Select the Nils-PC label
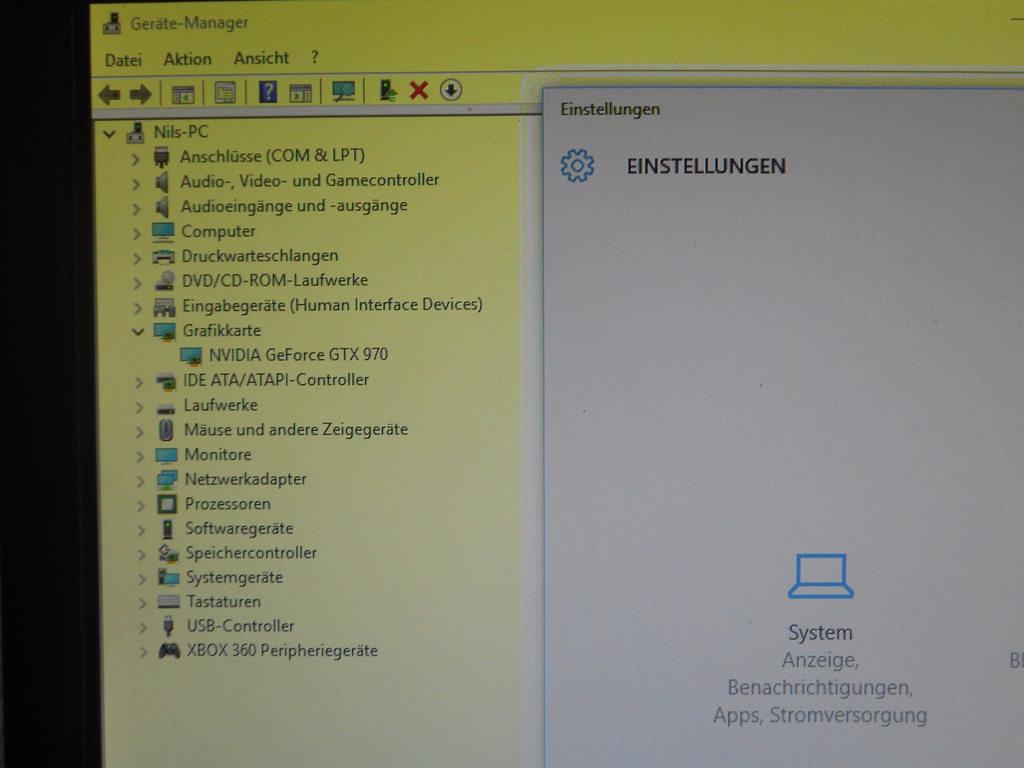Screen dimensions: 1024x768 [x=181, y=132]
